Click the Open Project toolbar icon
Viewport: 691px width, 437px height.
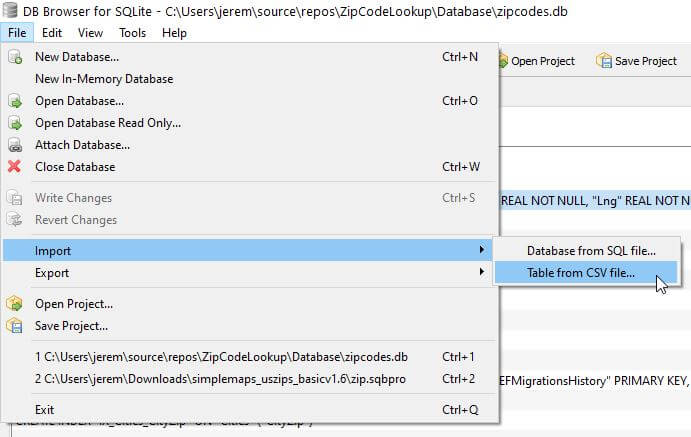[503, 61]
